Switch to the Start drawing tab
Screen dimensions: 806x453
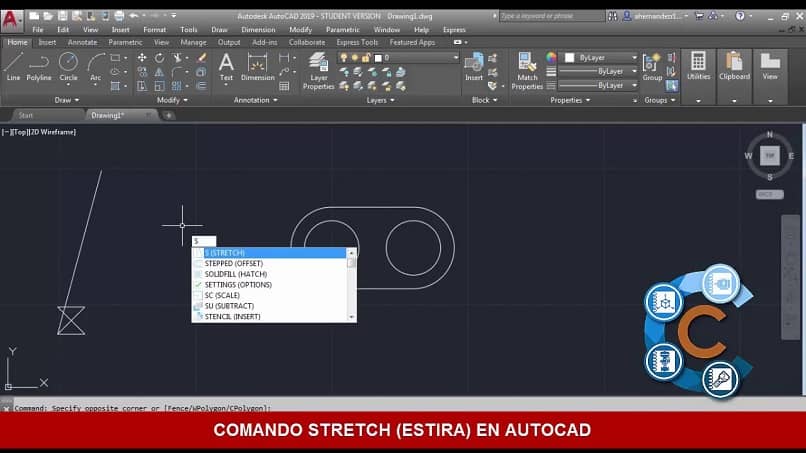click(x=26, y=115)
